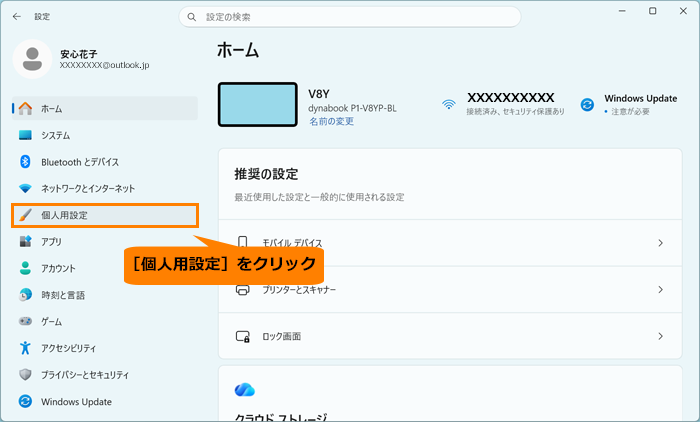Screen dimensions: 700x422
Task: Click the 時刻と言語 globe clock icon
Action: (x=25, y=295)
